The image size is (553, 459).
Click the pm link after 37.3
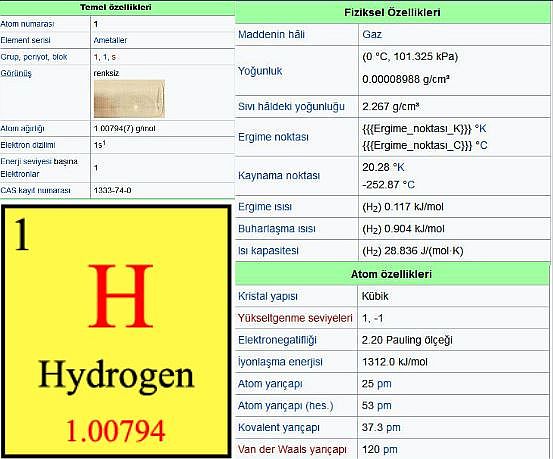coord(395,428)
